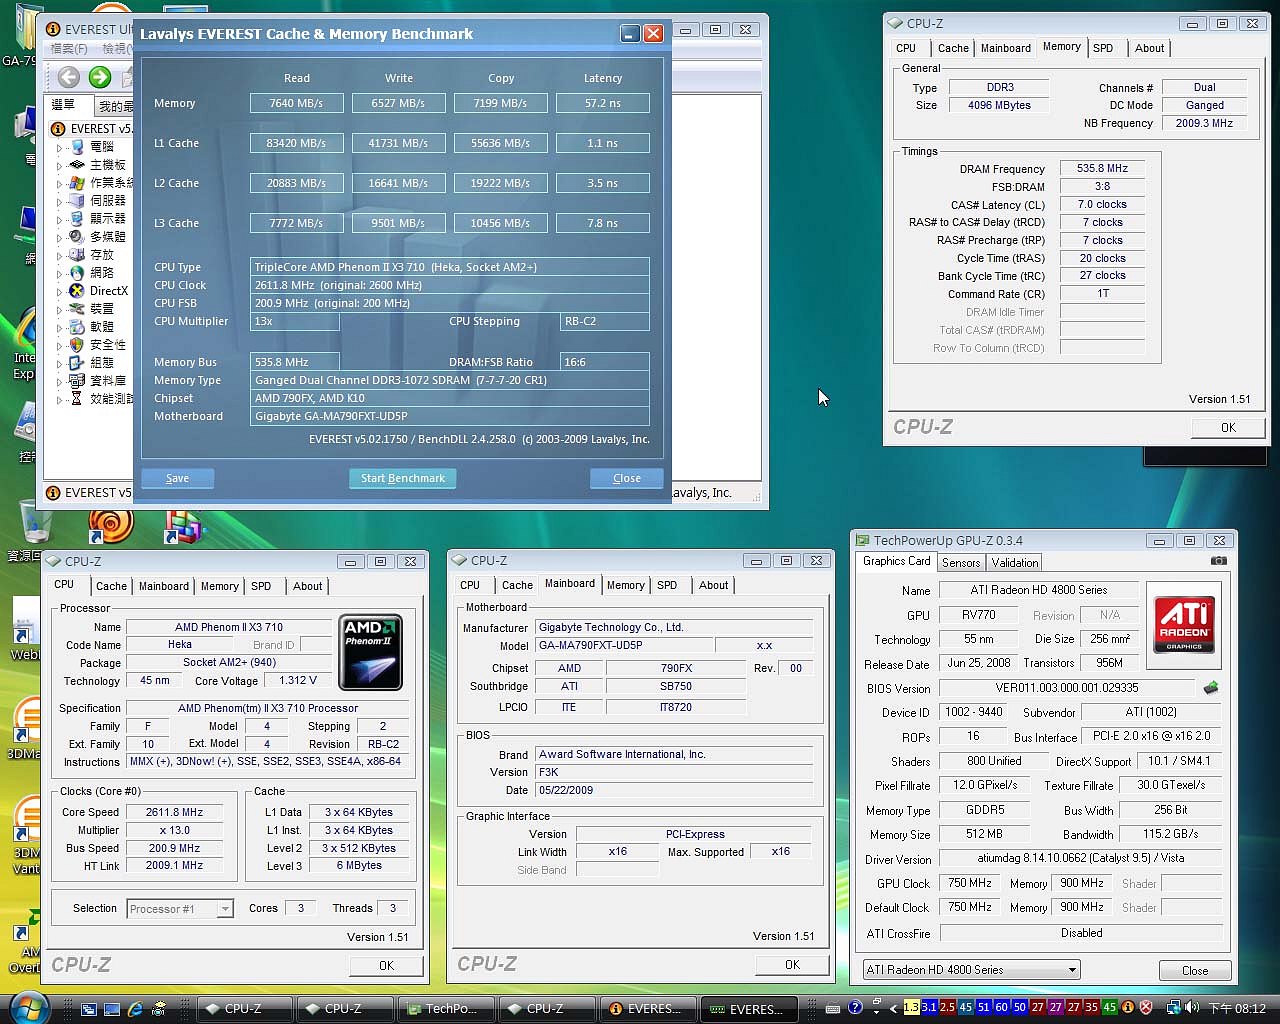Click the Memory Read 7640 MB/s field
Screen dimensions: 1280x1024
pyautogui.click(x=297, y=103)
